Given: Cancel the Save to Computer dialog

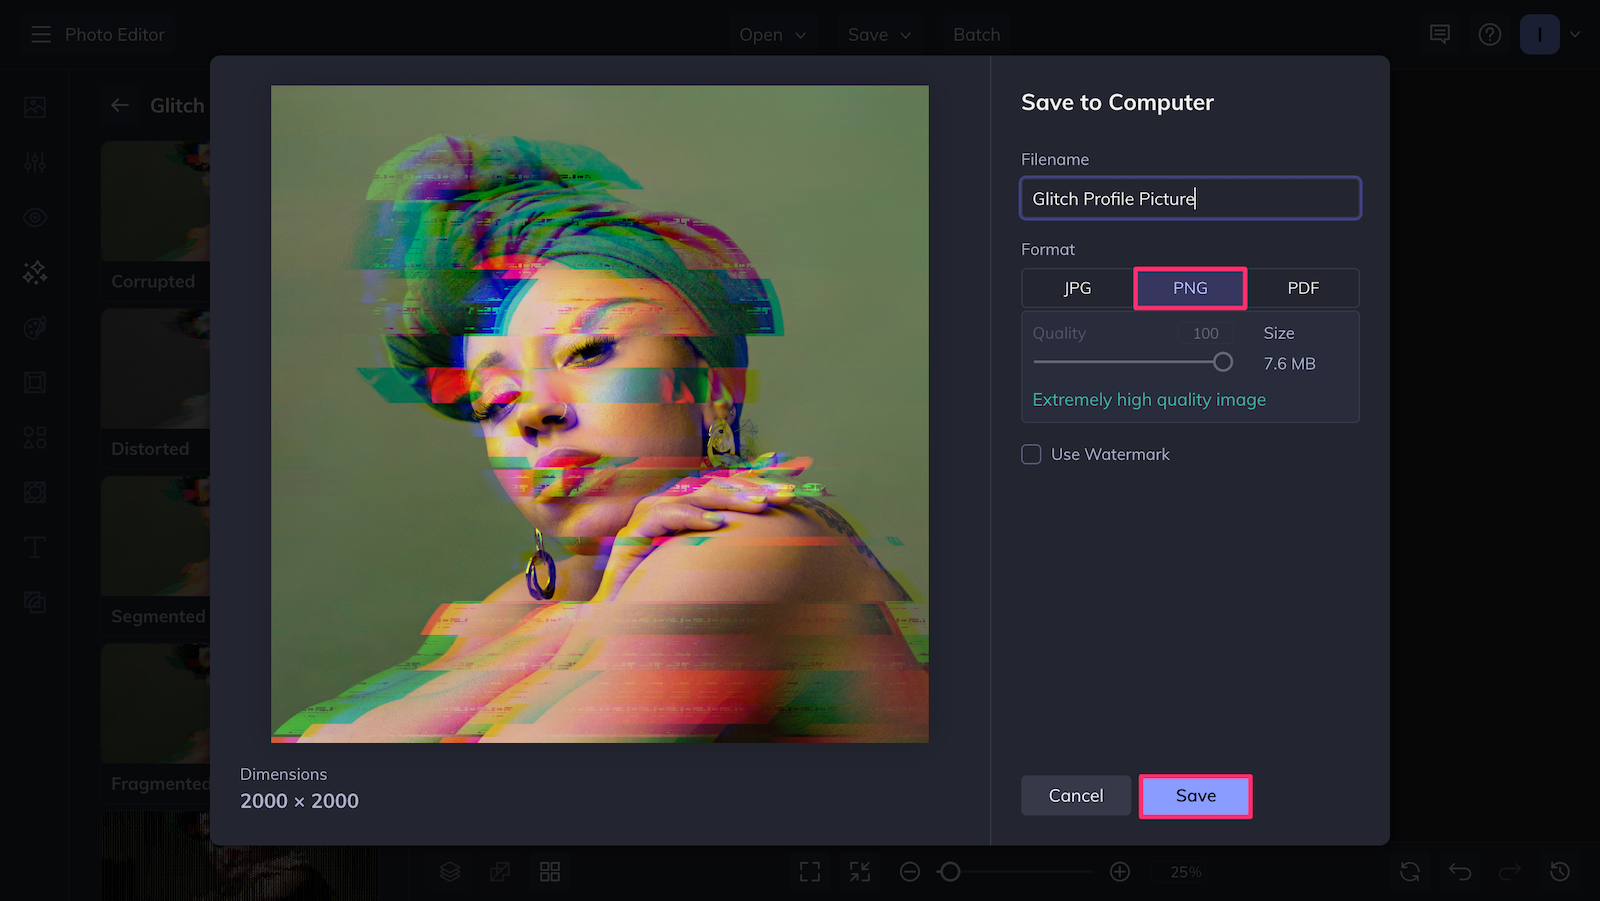Looking at the screenshot, I should coord(1075,795).
